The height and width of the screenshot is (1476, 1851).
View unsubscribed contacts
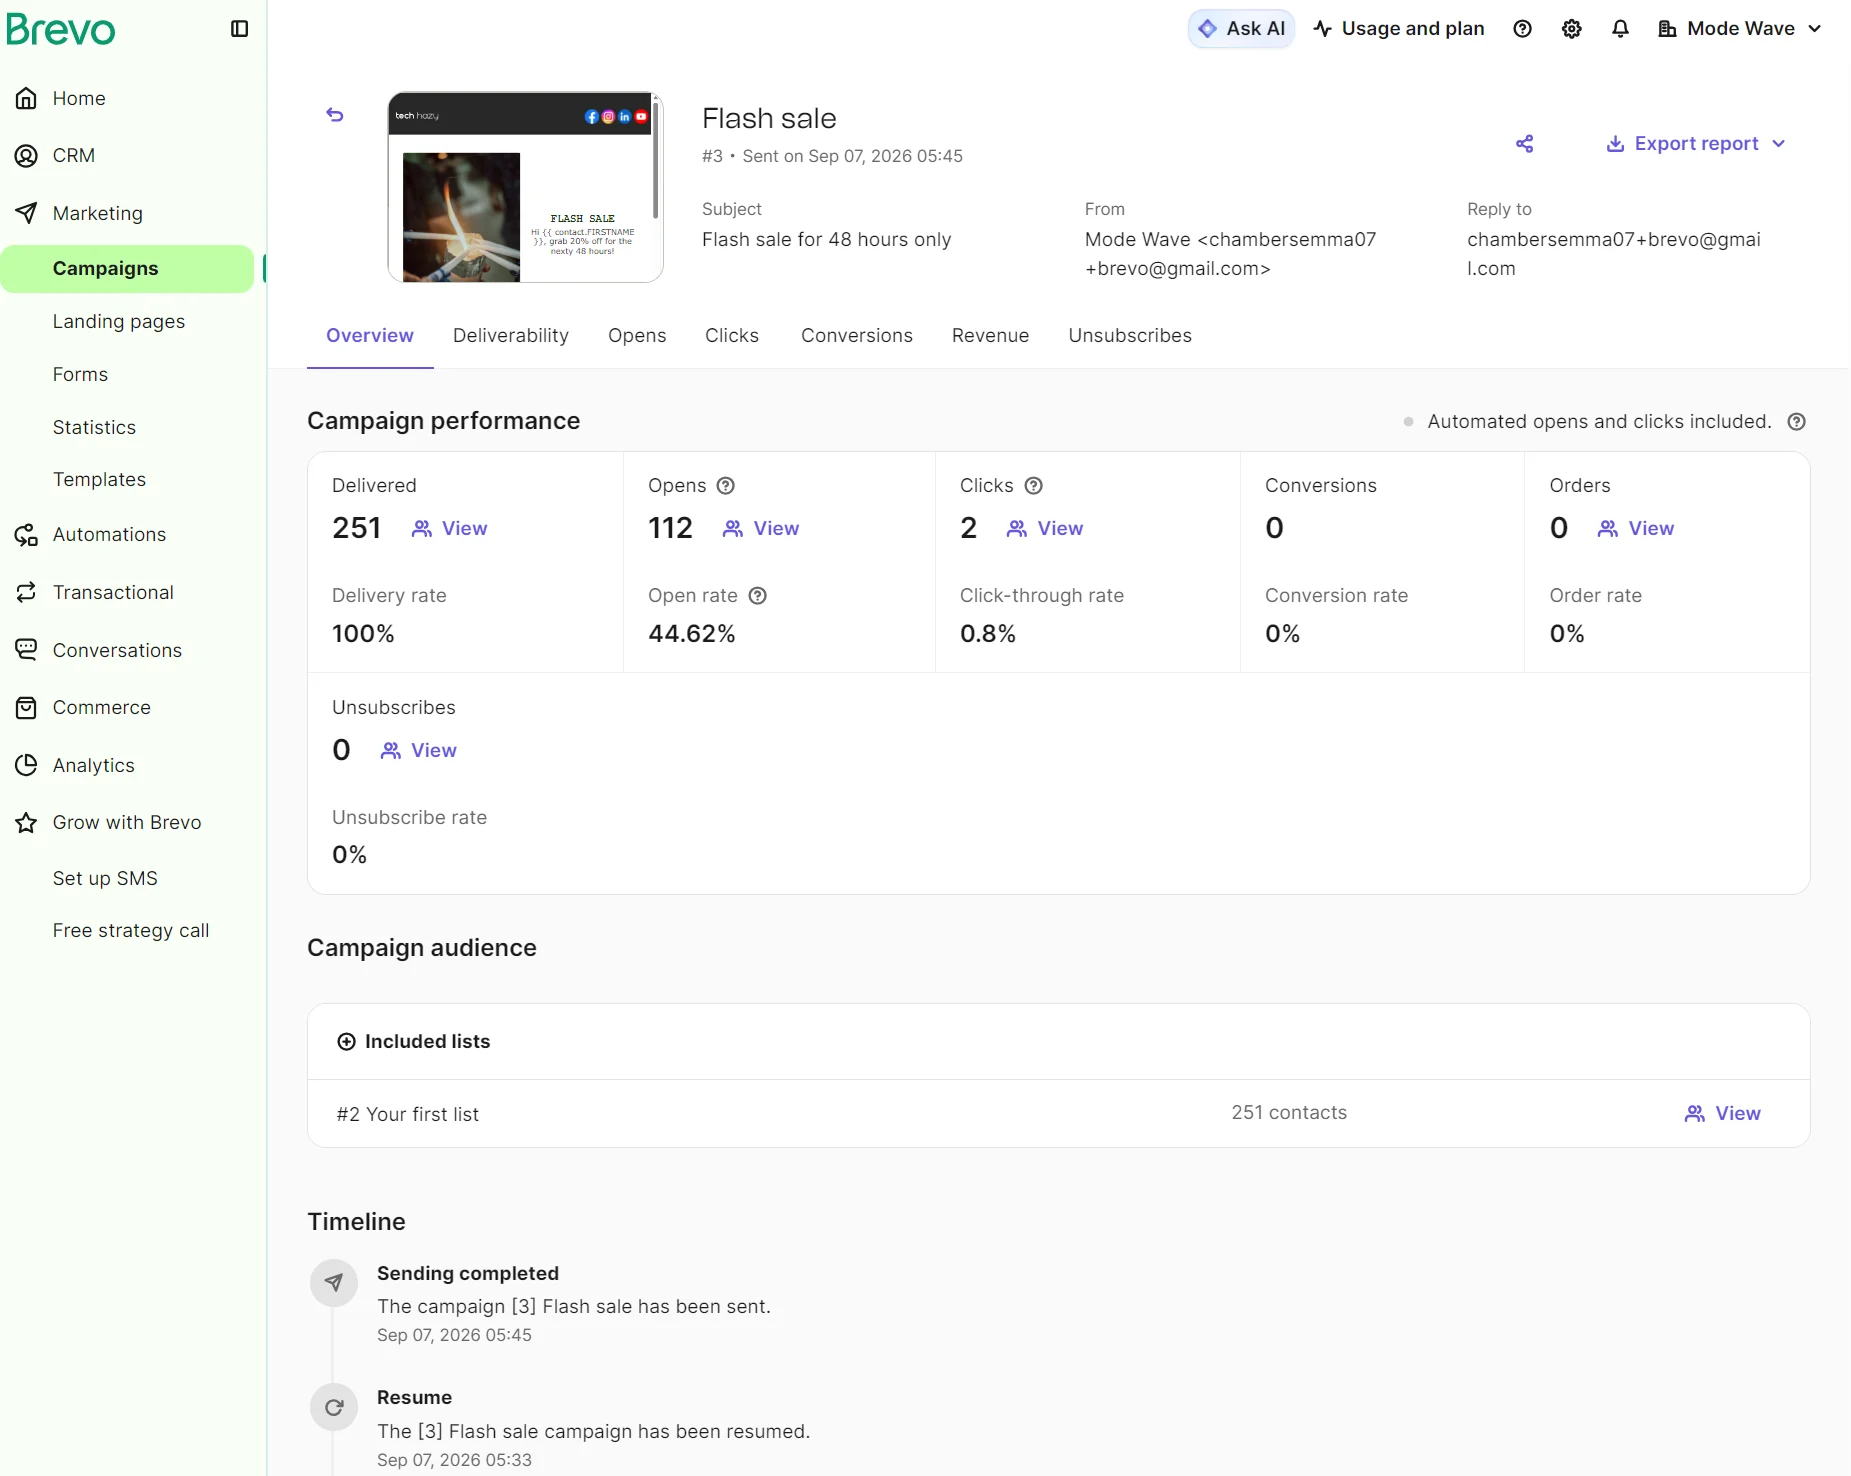[419, 751]
